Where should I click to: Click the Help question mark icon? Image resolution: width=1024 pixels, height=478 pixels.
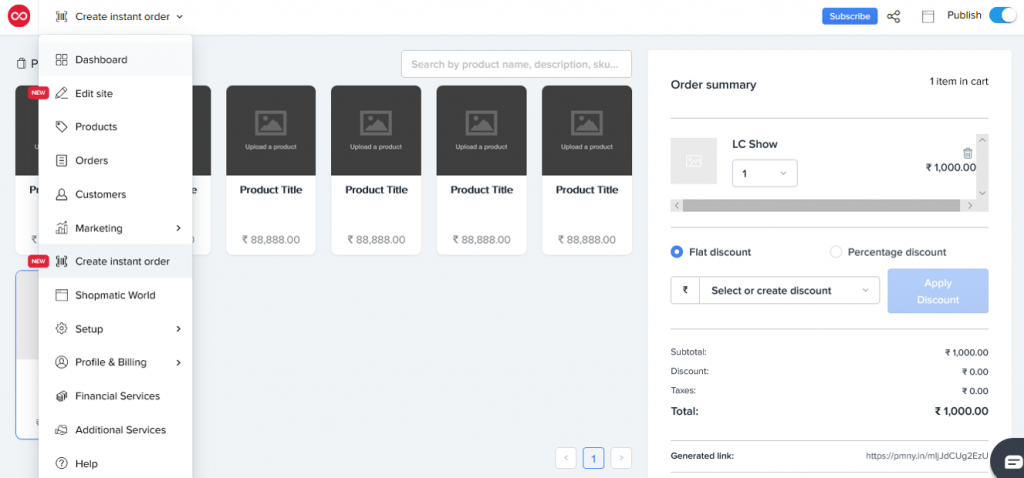(61, 464)
